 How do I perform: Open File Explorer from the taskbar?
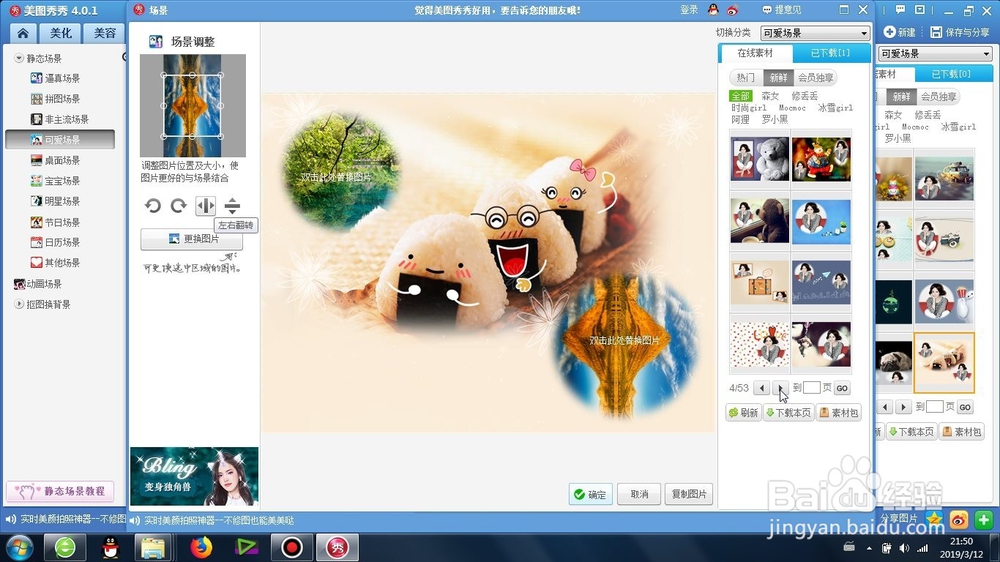(x=153, y=547)
